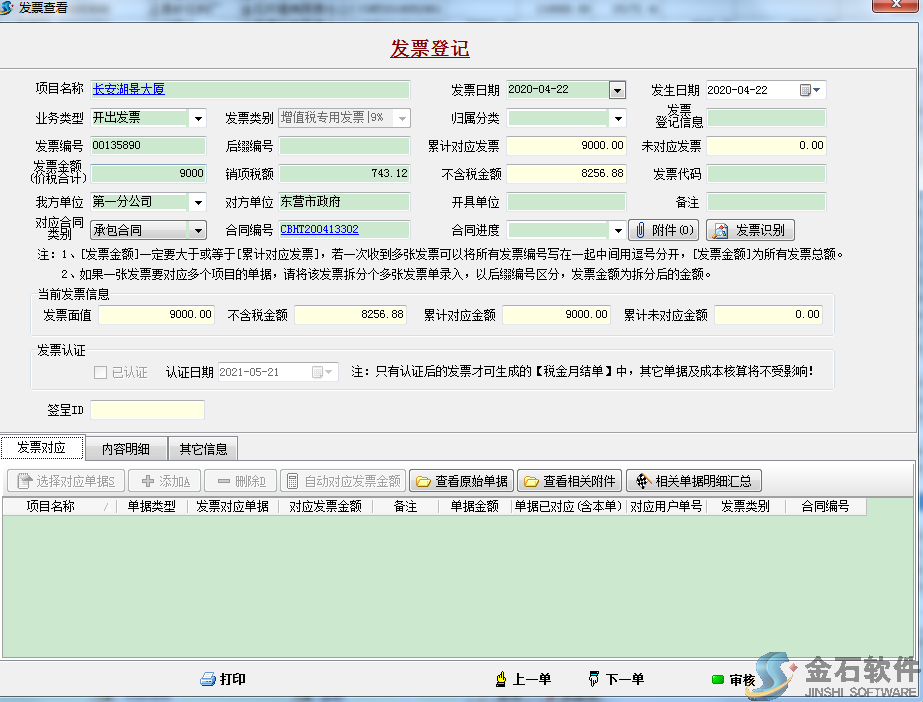The image size is (923, 702).
Task: Open the 发票日期 date dropdown
Action: tap(617, 89)
